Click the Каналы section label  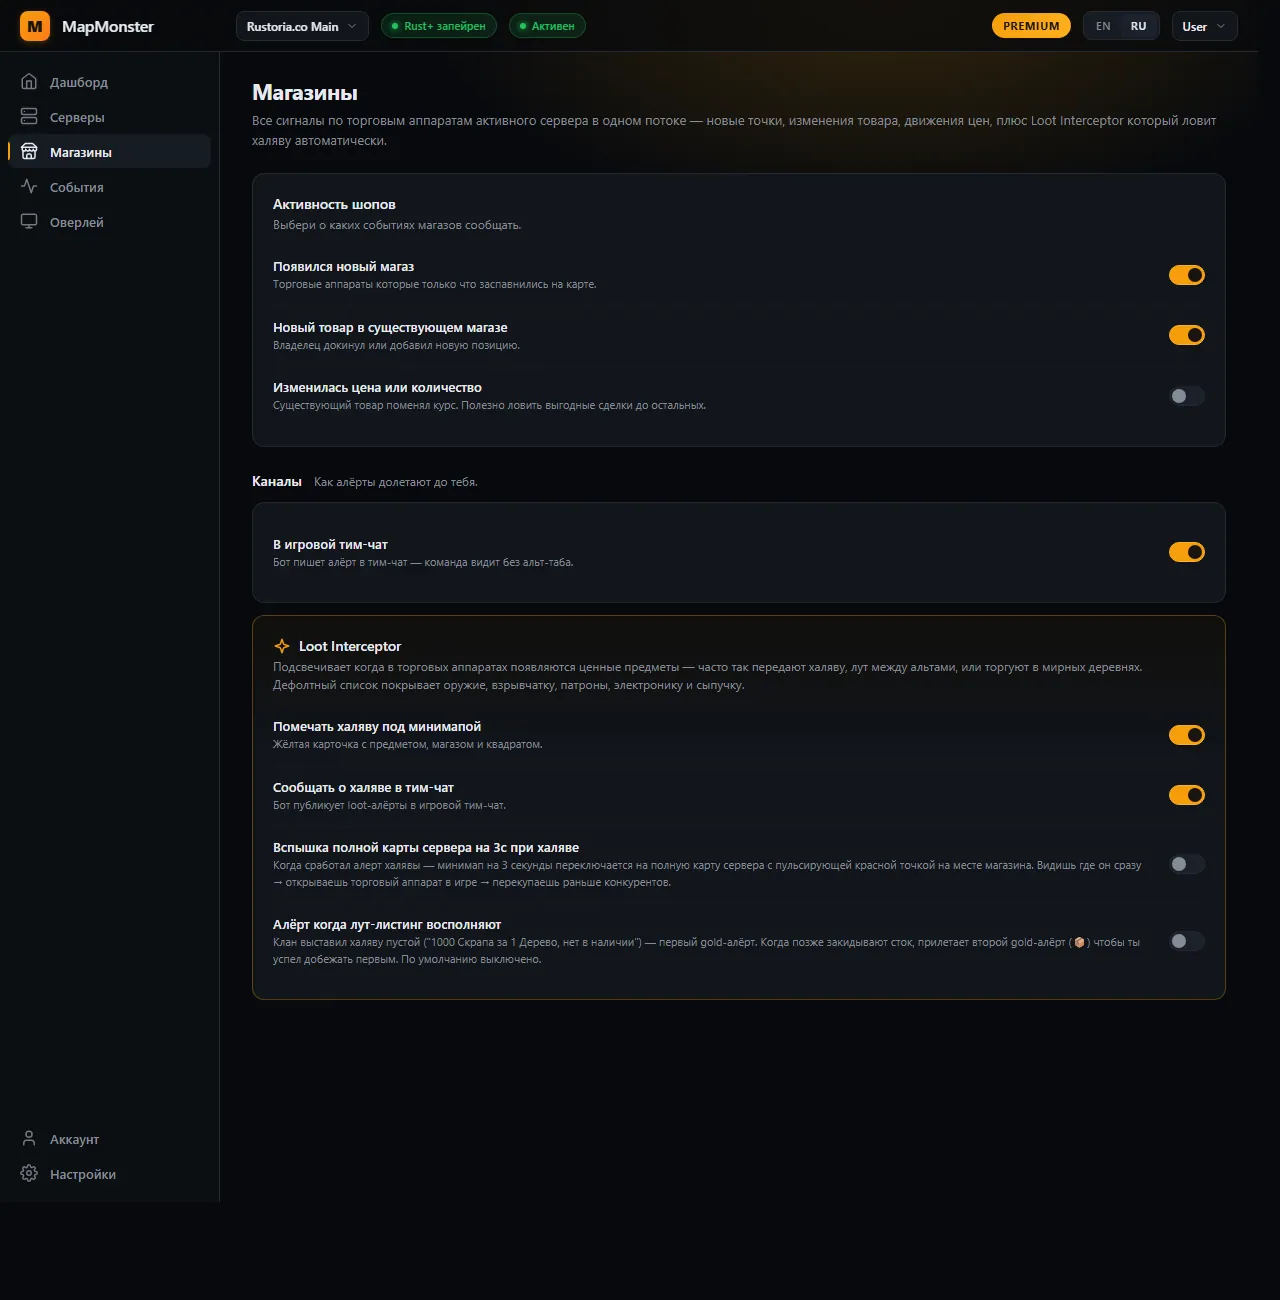coord(277,481)
